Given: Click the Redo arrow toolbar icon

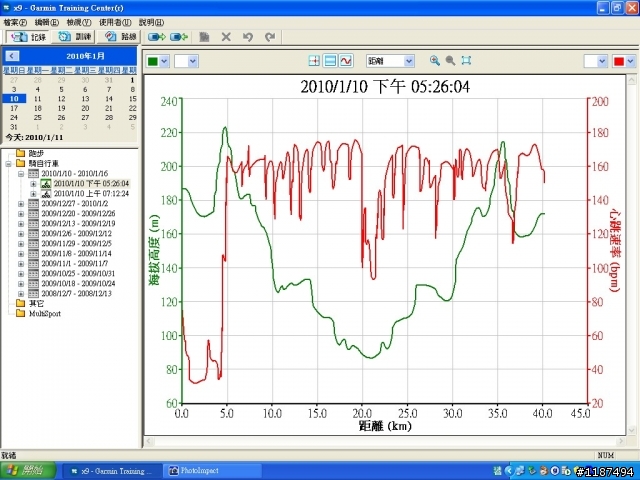Looking at the screenshot, I should (270, 37).
